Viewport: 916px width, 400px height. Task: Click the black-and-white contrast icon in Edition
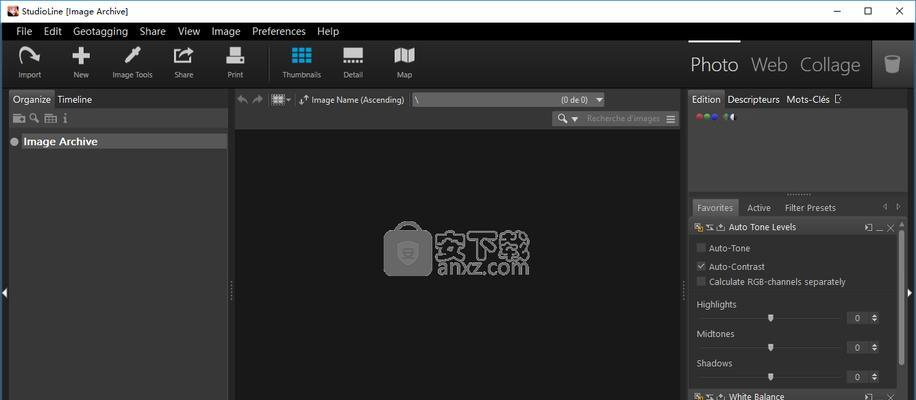pyautogui.click(x=730, y=117)
